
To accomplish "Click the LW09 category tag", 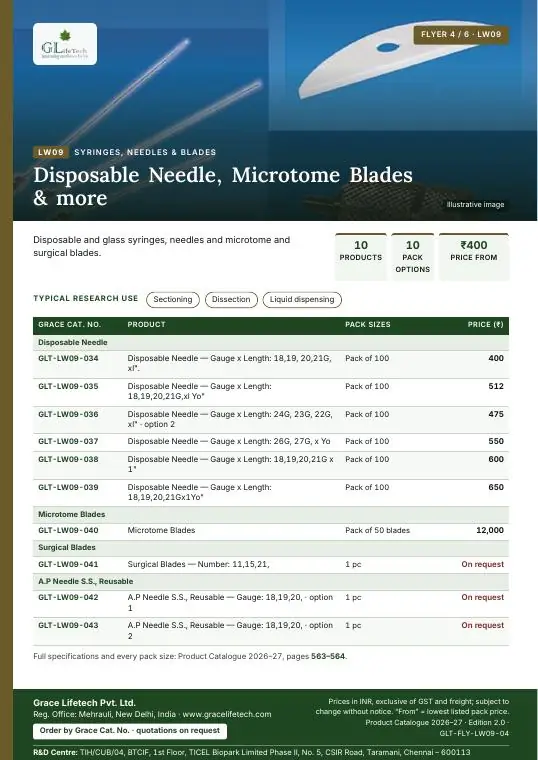I will 51,152.
